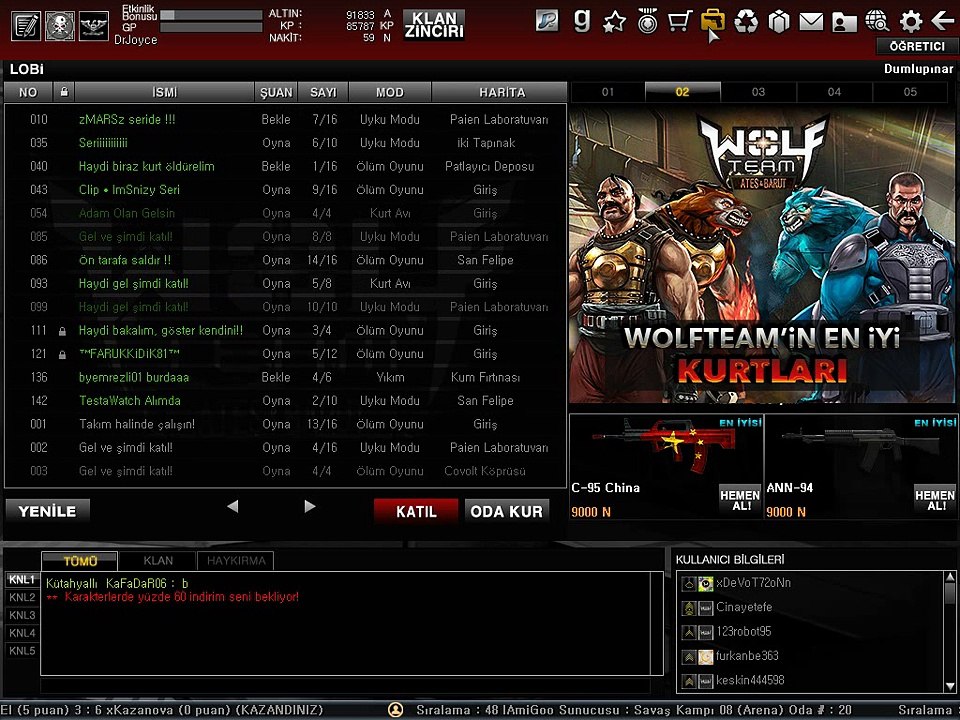Open the notepad quest icon
This screenshot has height=720, width=960.
pyautogui.click(x=26, y=26)
